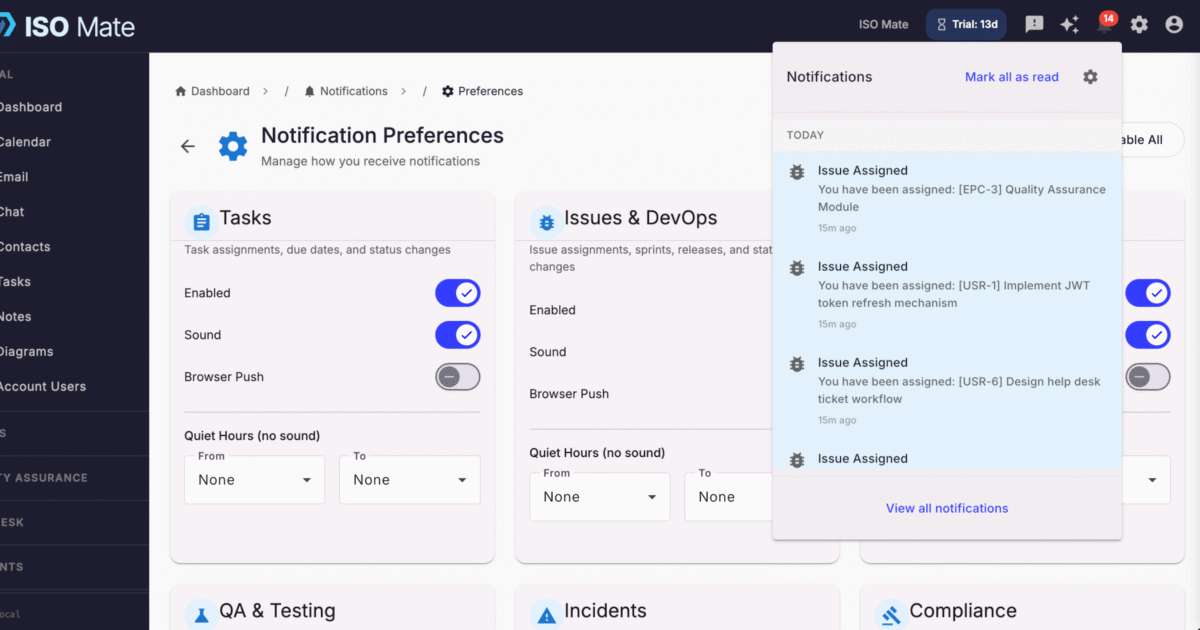Image resolution: width=1200 pixels, height=630 pixels.
Task: Turn off Tasks Sound toggle
Action: (457, 335)
